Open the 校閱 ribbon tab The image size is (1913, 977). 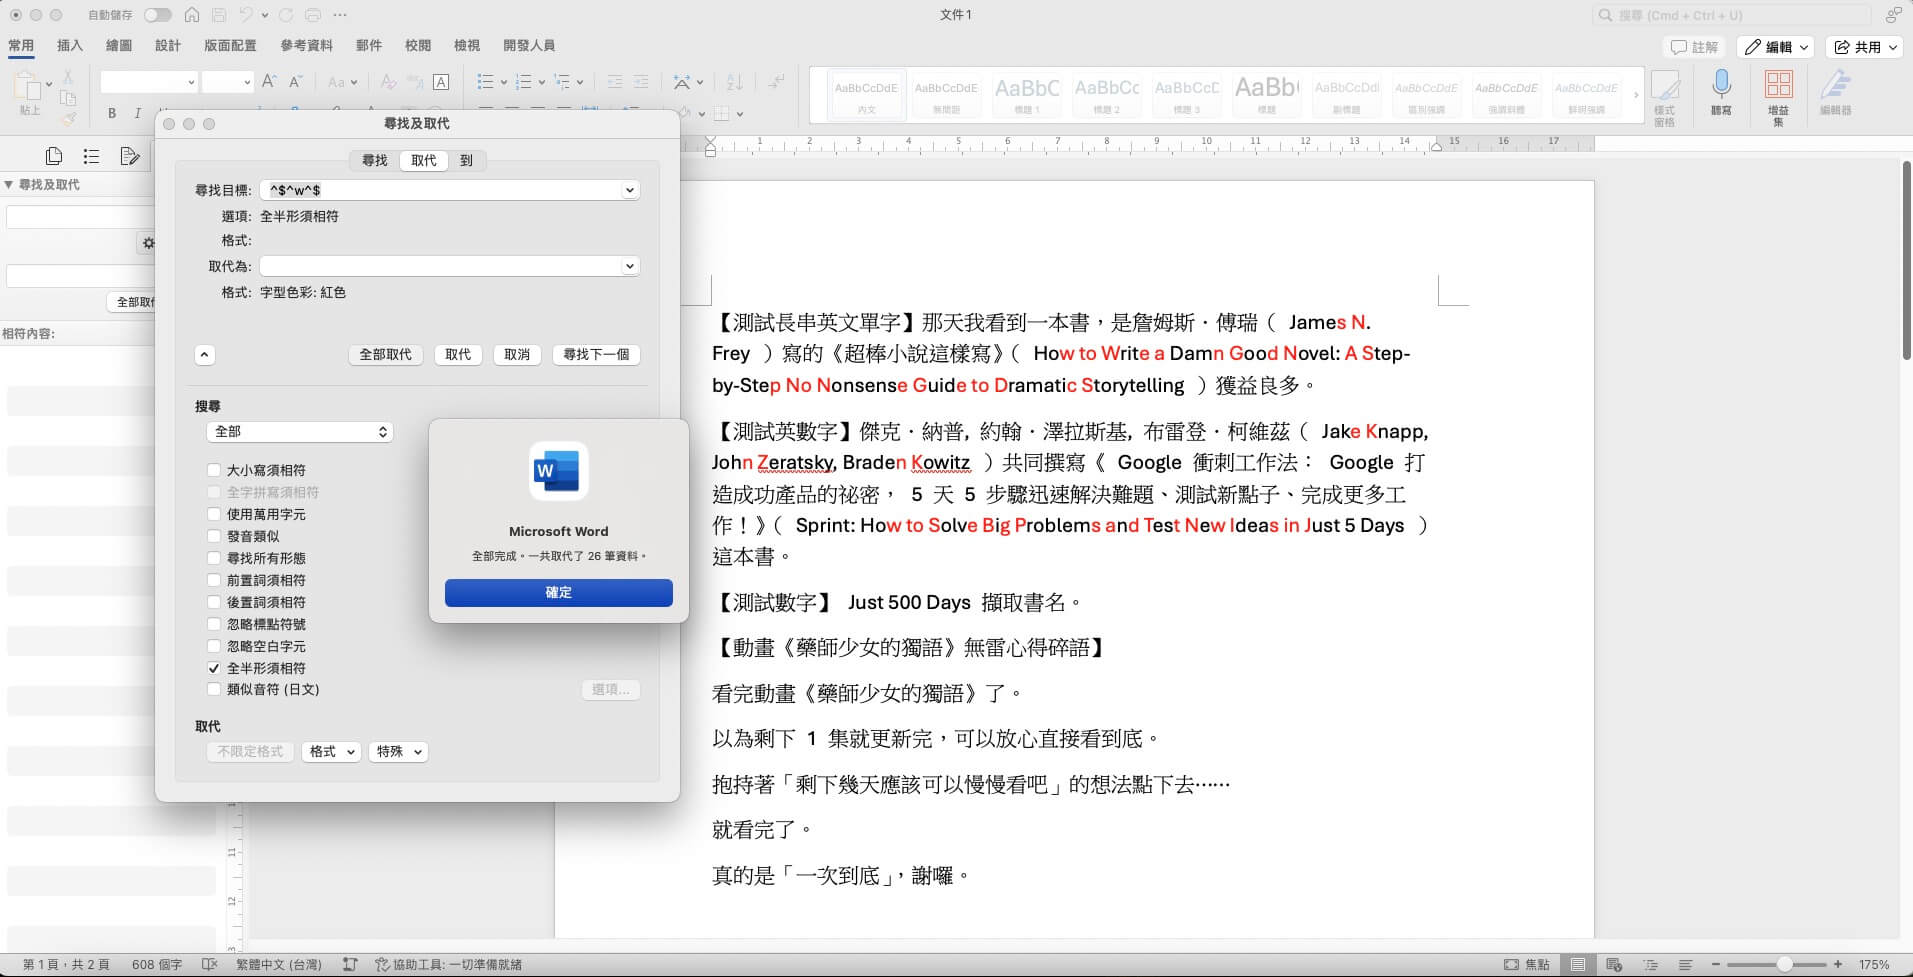[x=418, y=46]
